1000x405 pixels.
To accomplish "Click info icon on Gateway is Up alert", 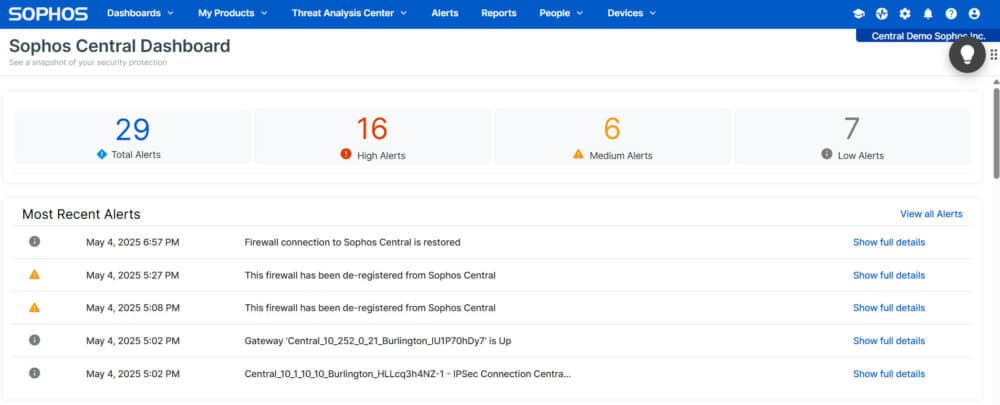I will 34,340.
